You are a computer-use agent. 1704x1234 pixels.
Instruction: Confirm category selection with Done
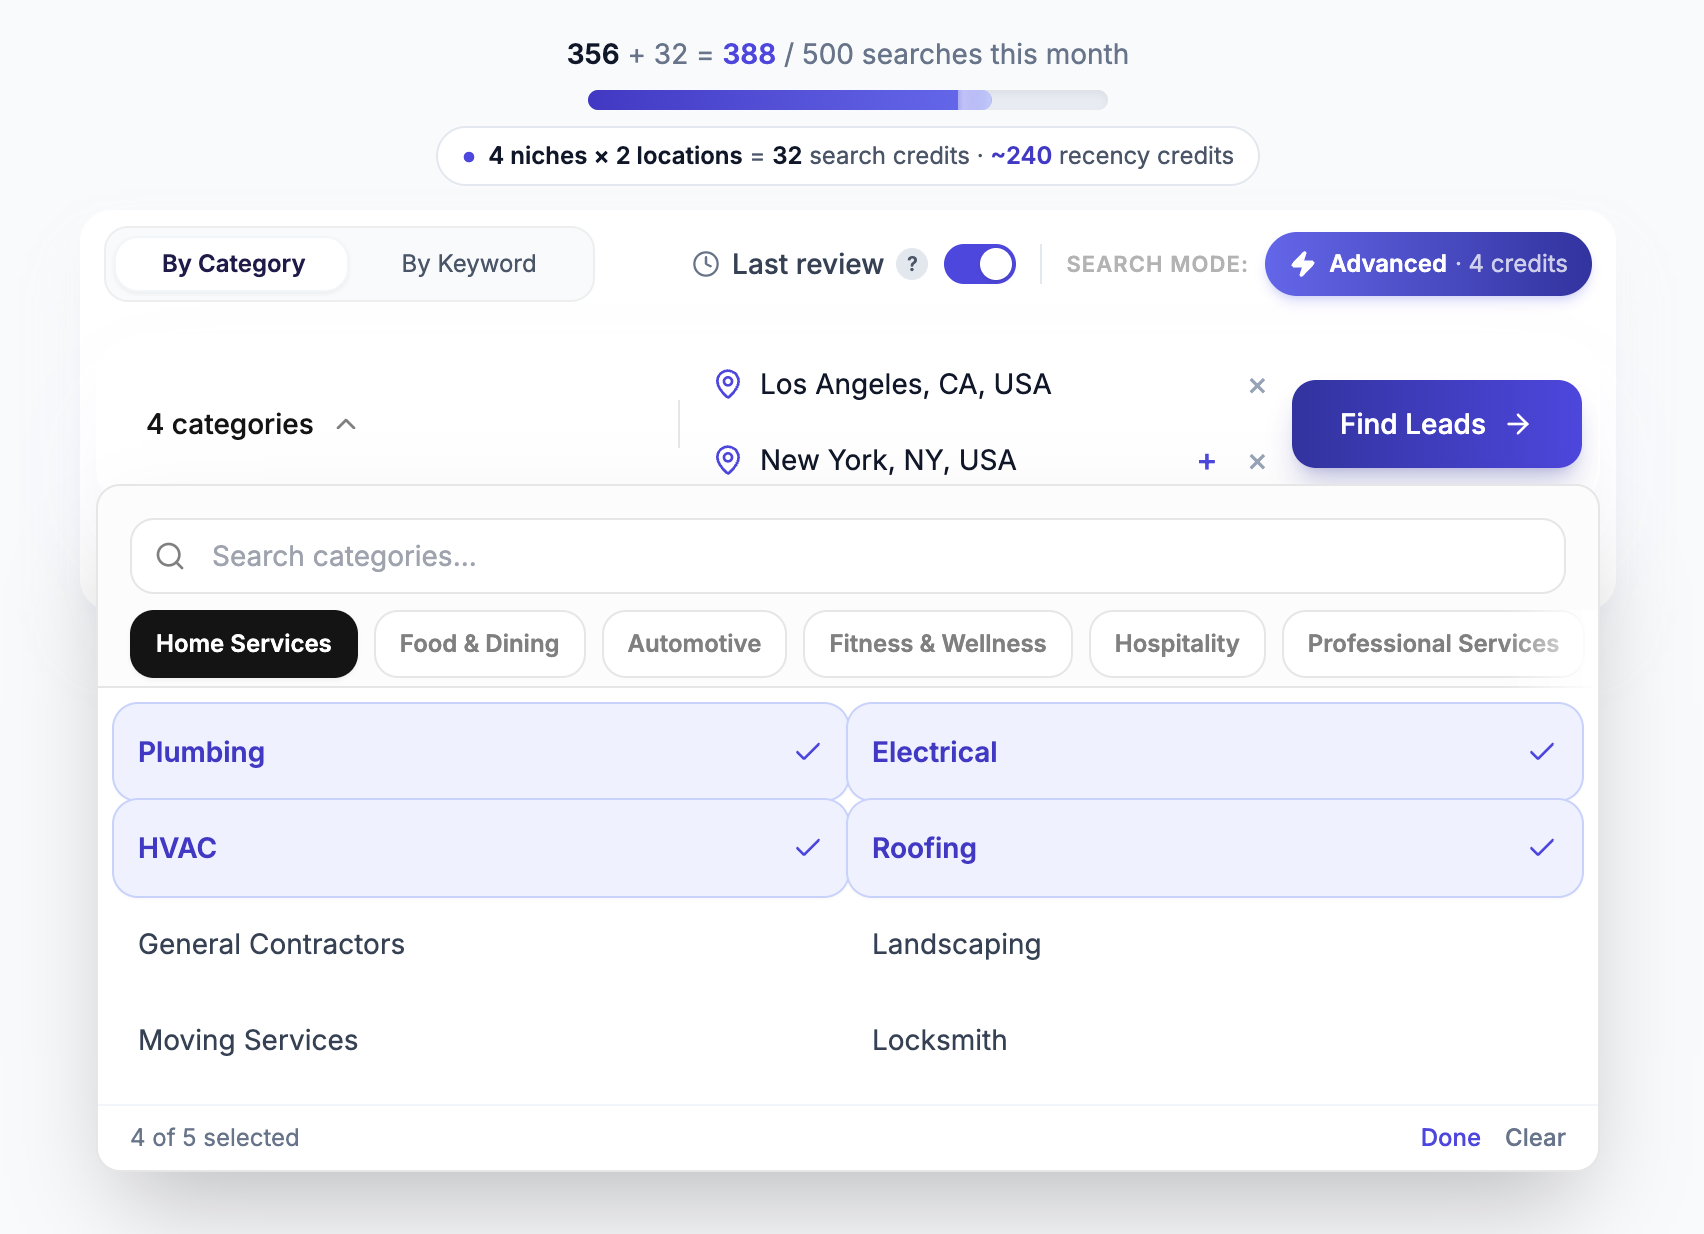pos(1451,1138)
